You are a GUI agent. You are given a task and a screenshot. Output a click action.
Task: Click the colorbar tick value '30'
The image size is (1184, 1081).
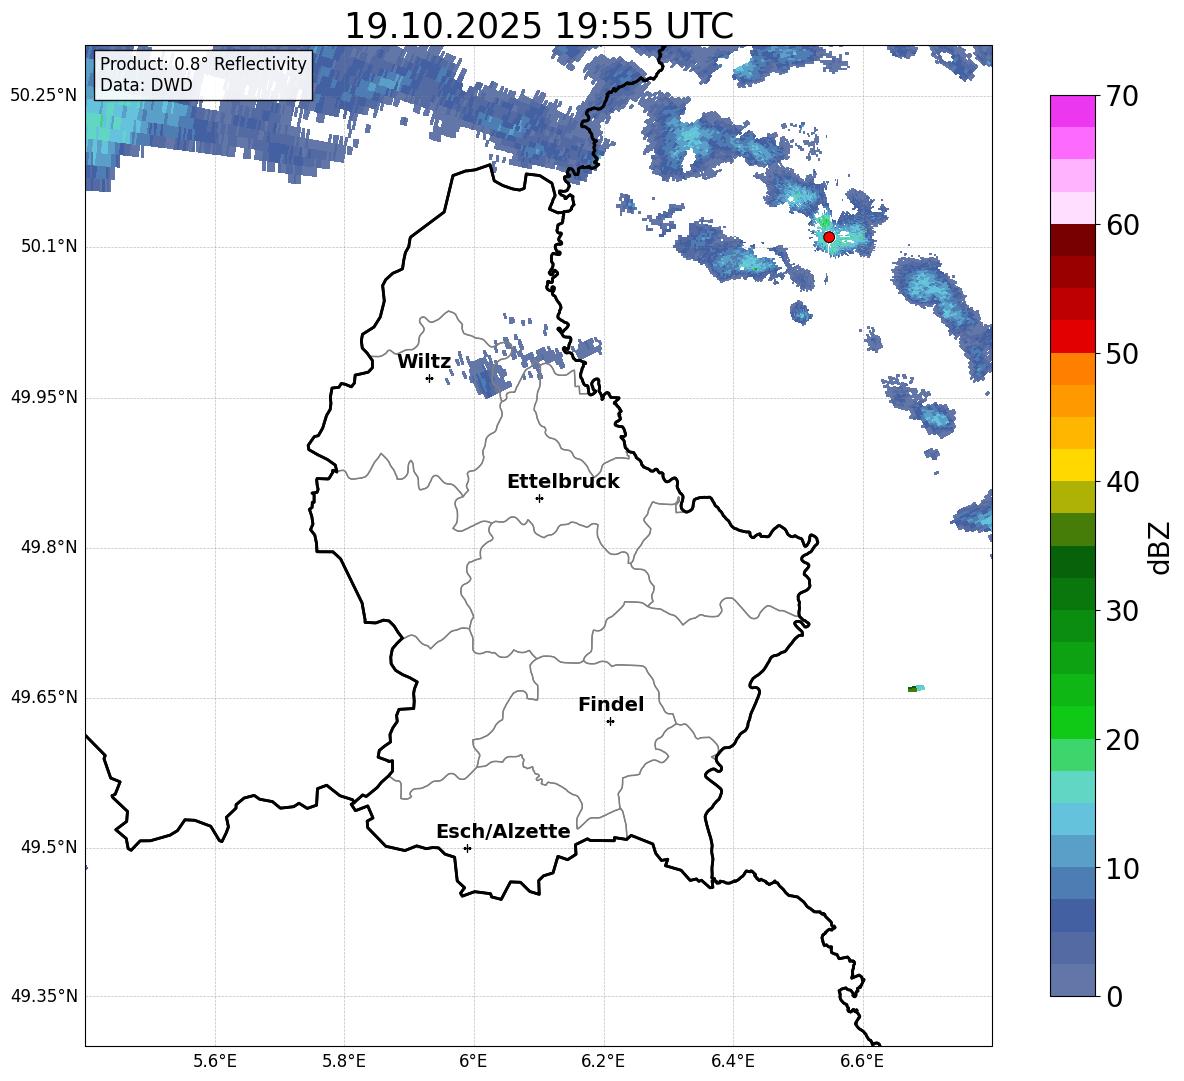pyautogui.click(x=1121, y=611)
